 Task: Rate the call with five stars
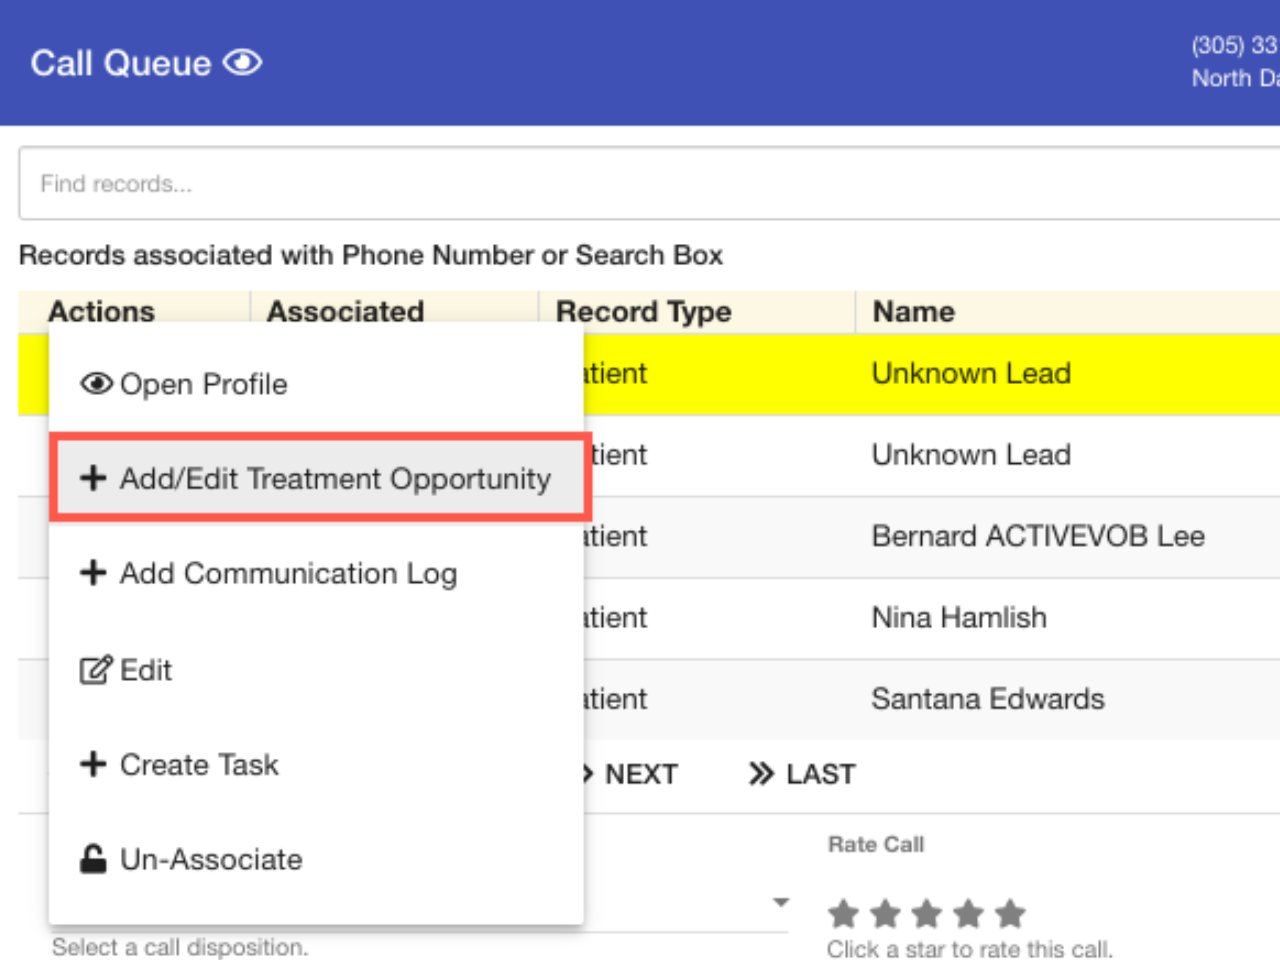(1011, 914)
